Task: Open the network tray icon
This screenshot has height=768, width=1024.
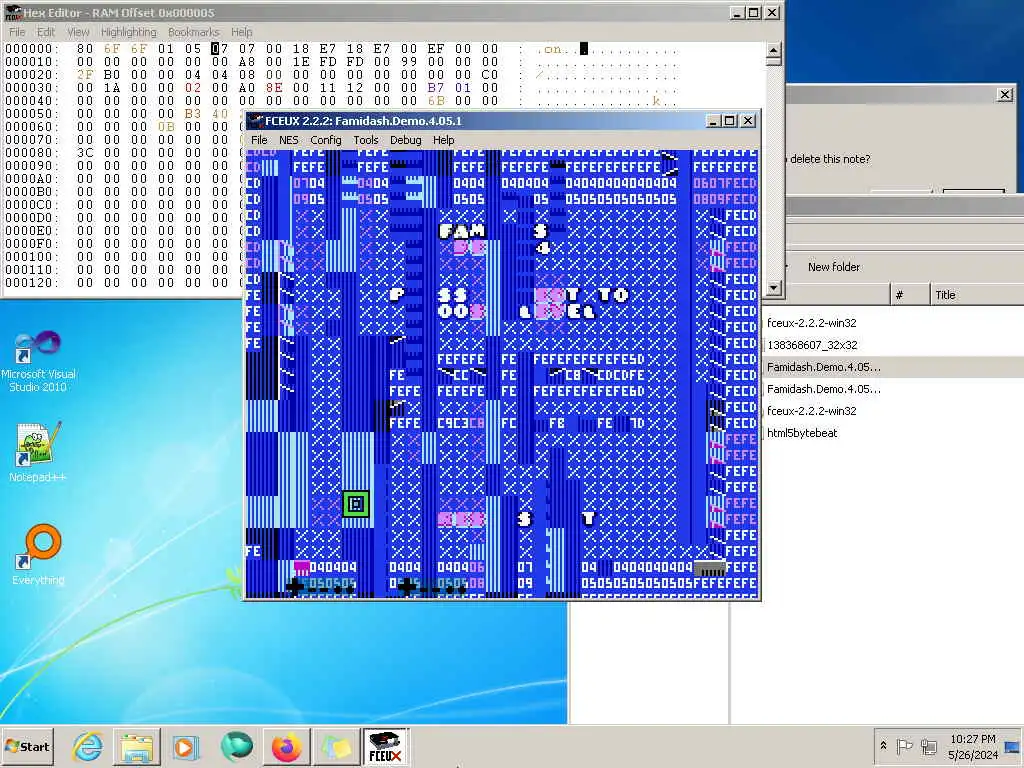Action: [x=929, y=746]
